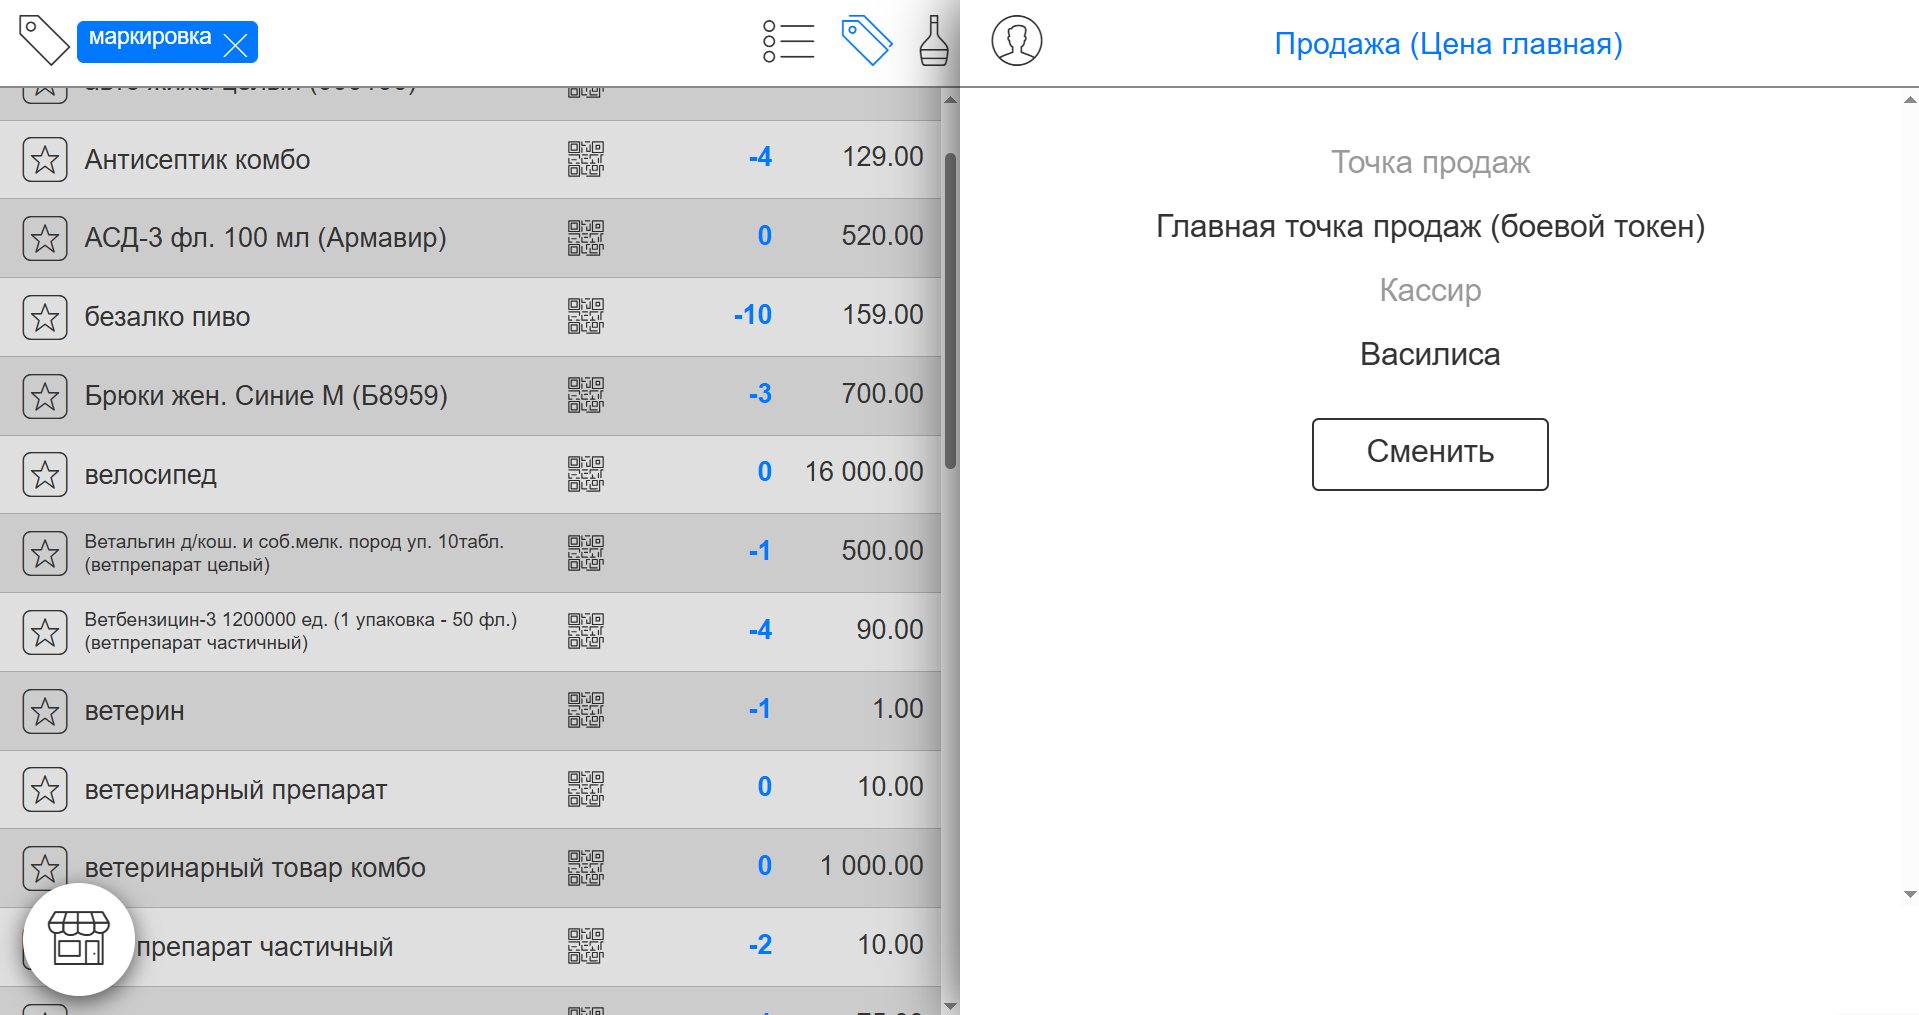
Task: Click the bottle (alcohol) icon
Action: 934,41
